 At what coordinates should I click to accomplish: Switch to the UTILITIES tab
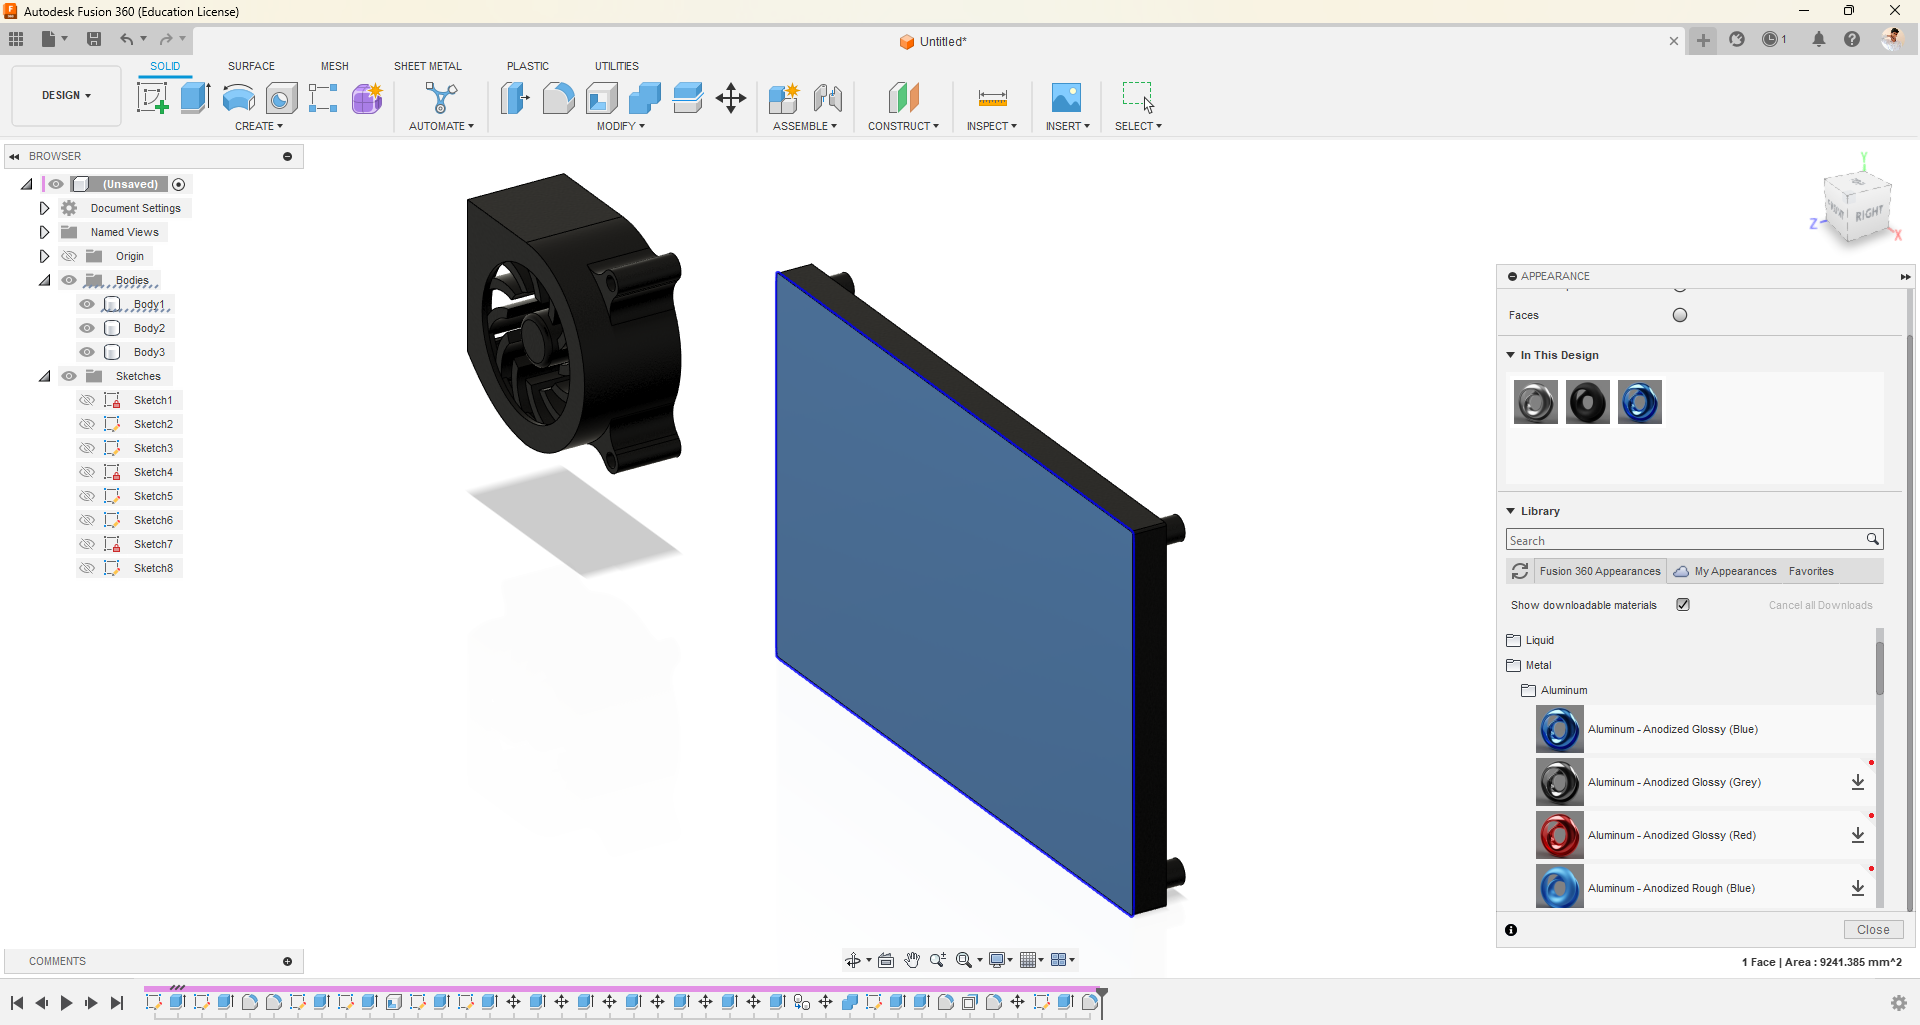click(617, 66)
